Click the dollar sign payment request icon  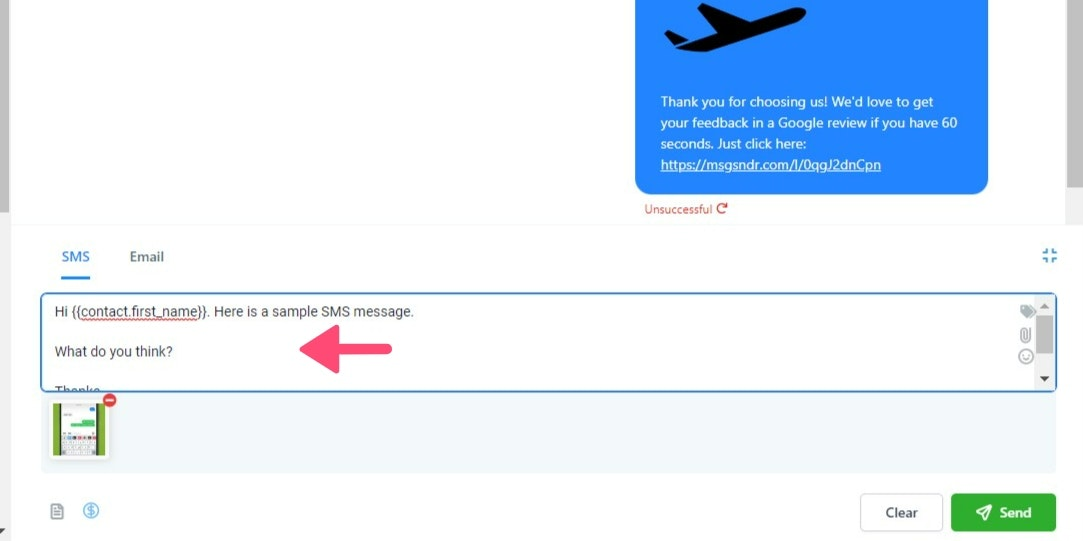coord(91,511)
